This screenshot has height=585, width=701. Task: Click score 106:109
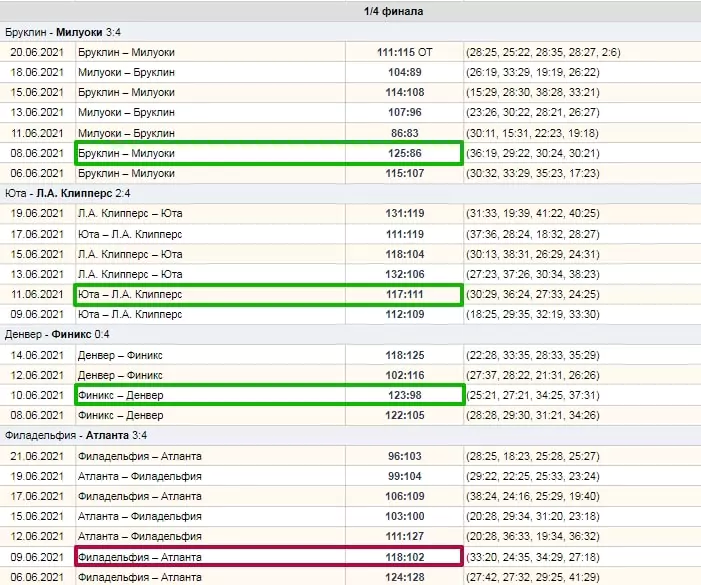pos(405,497)
